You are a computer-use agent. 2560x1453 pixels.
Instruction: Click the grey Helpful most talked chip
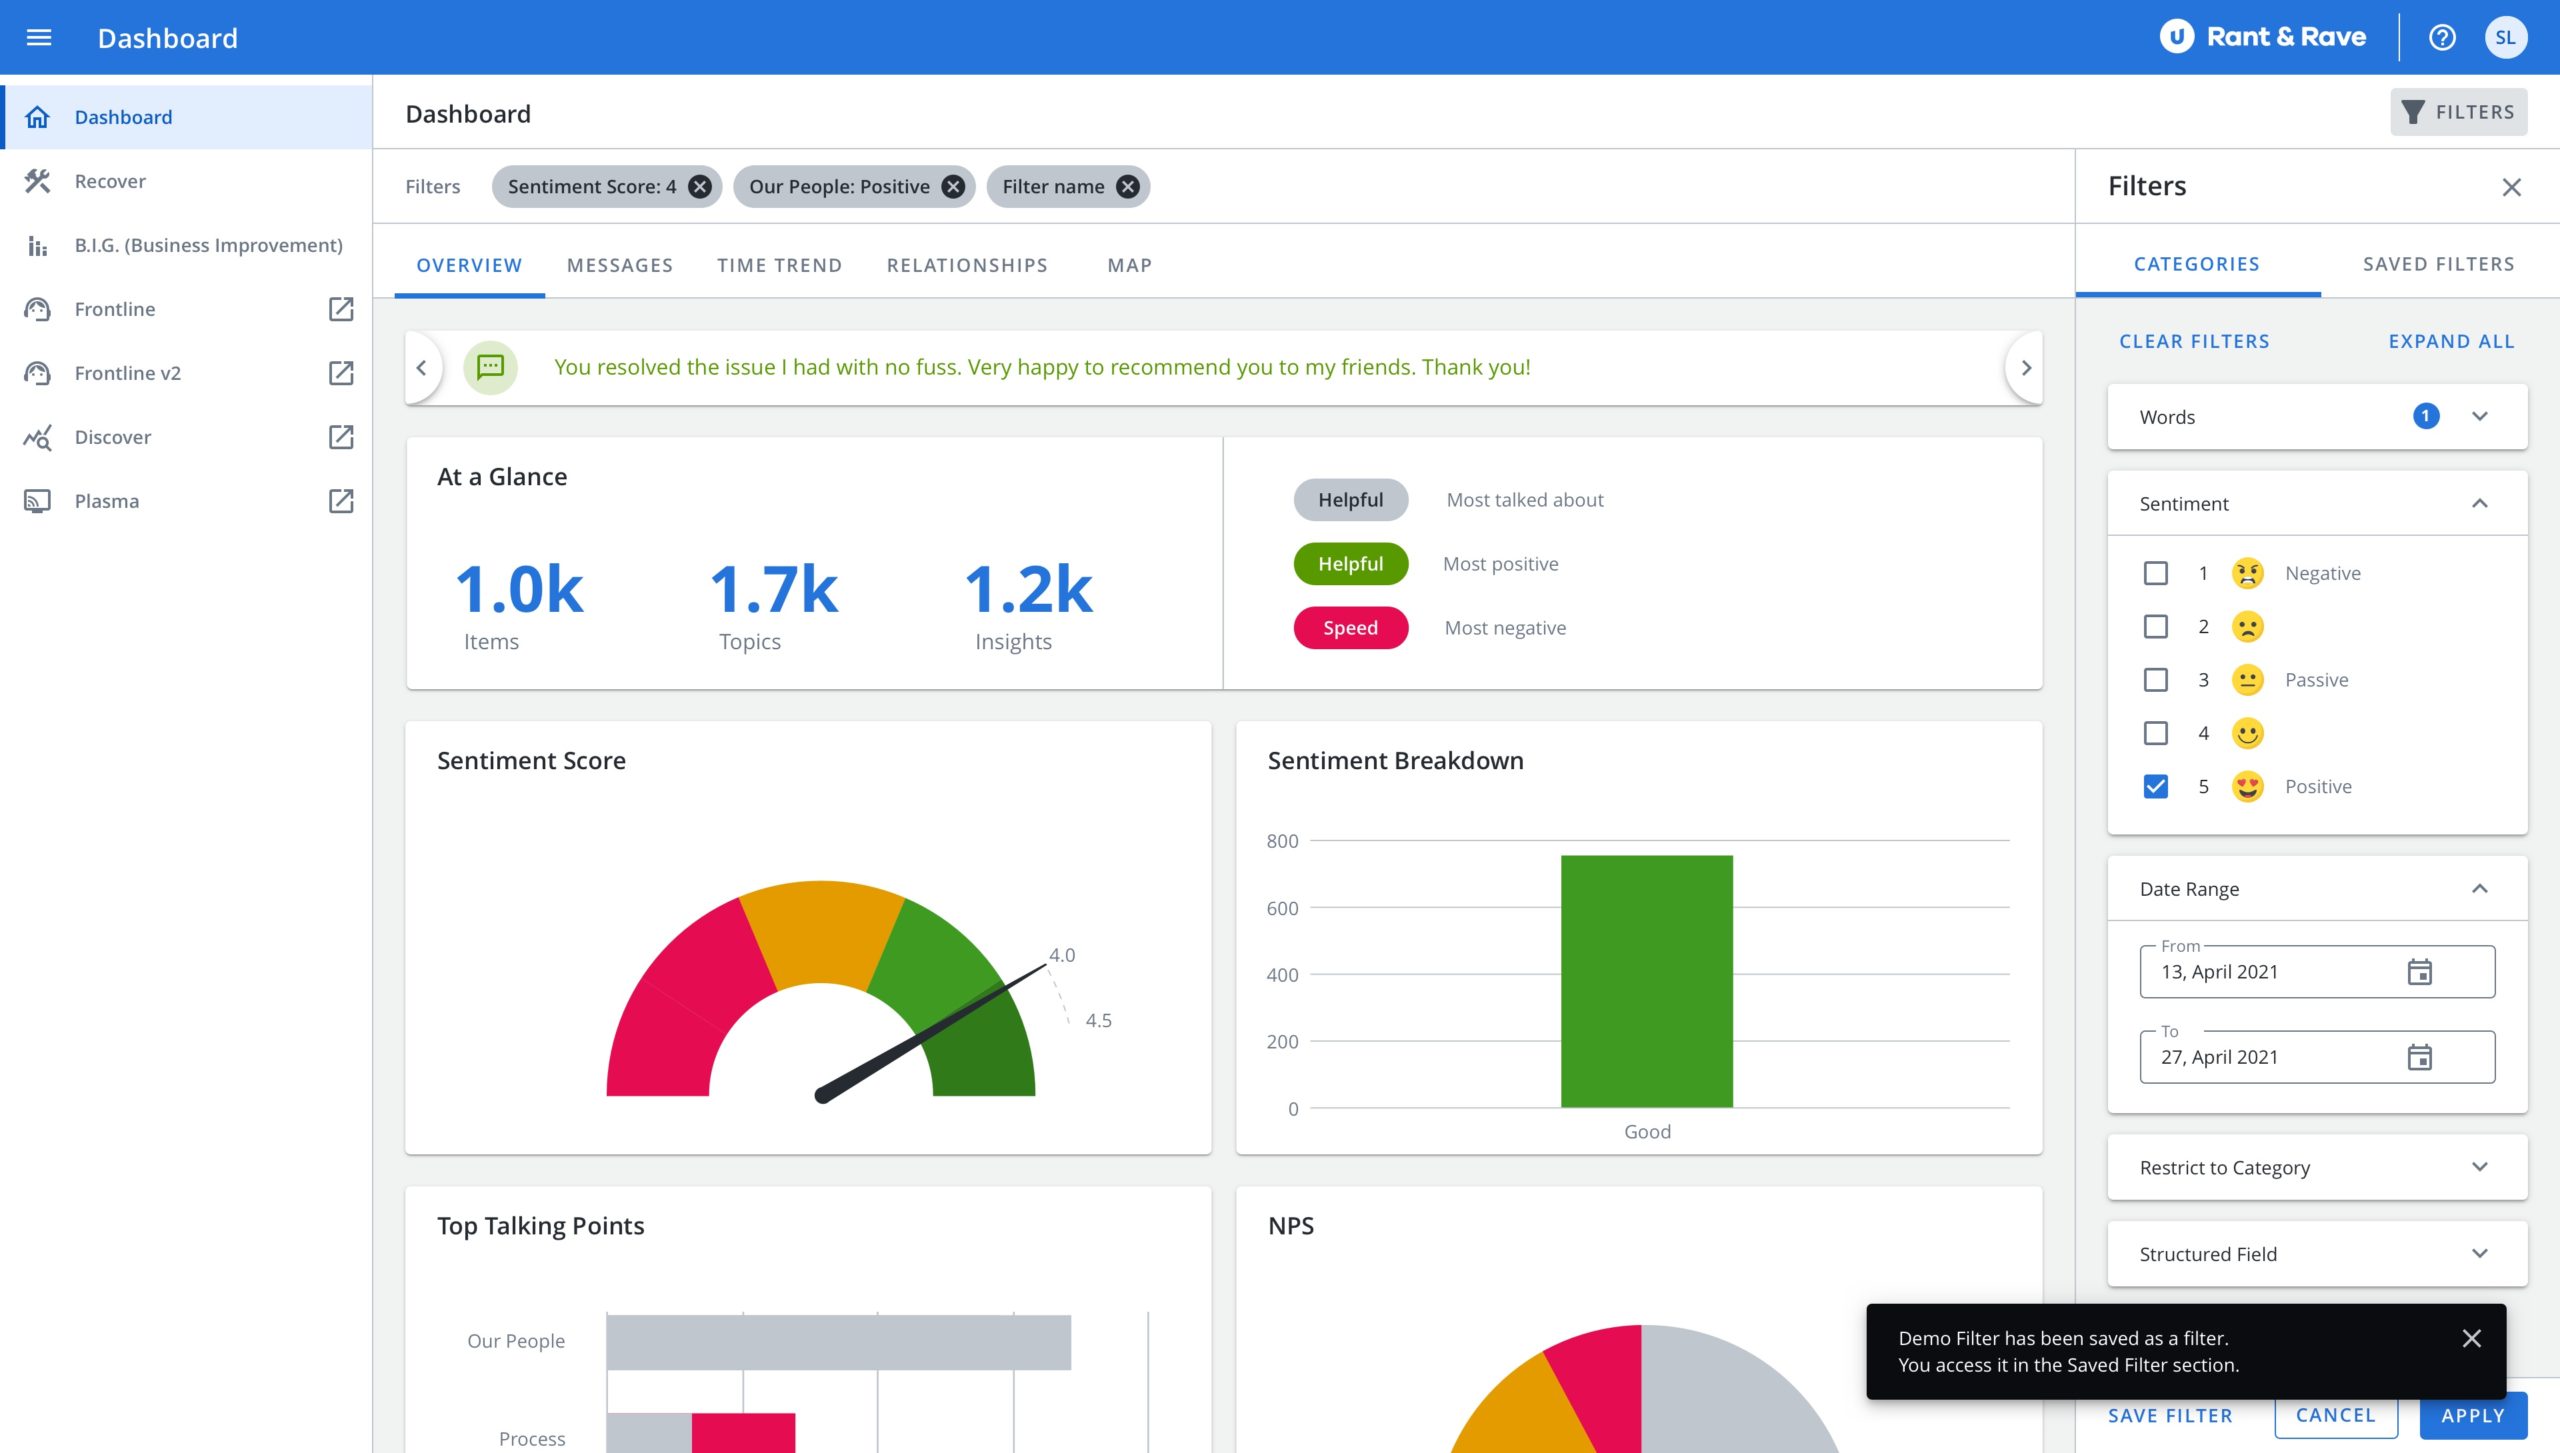[1350, 500]
